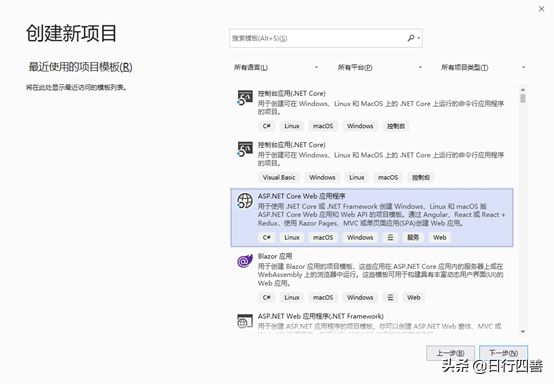
Task: Click the purple Blazor app icon
Action: tap(244, 261)
